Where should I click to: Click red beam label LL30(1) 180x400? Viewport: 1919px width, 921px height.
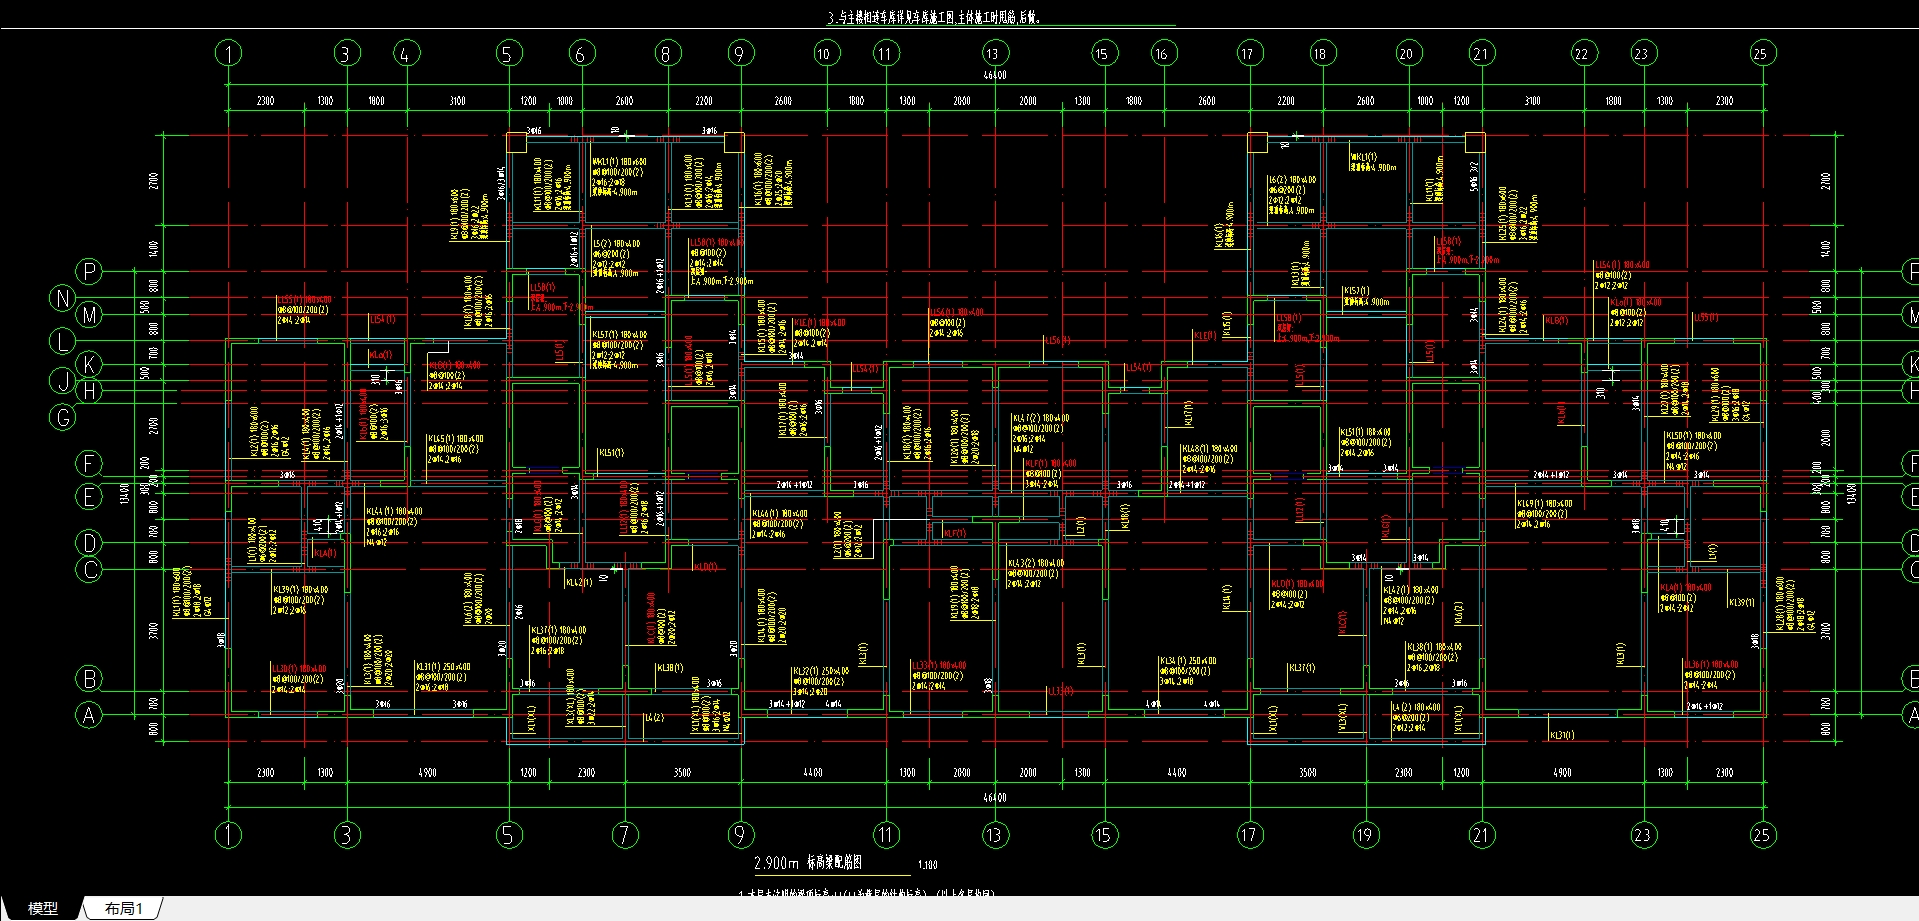(x=299, y=668)
